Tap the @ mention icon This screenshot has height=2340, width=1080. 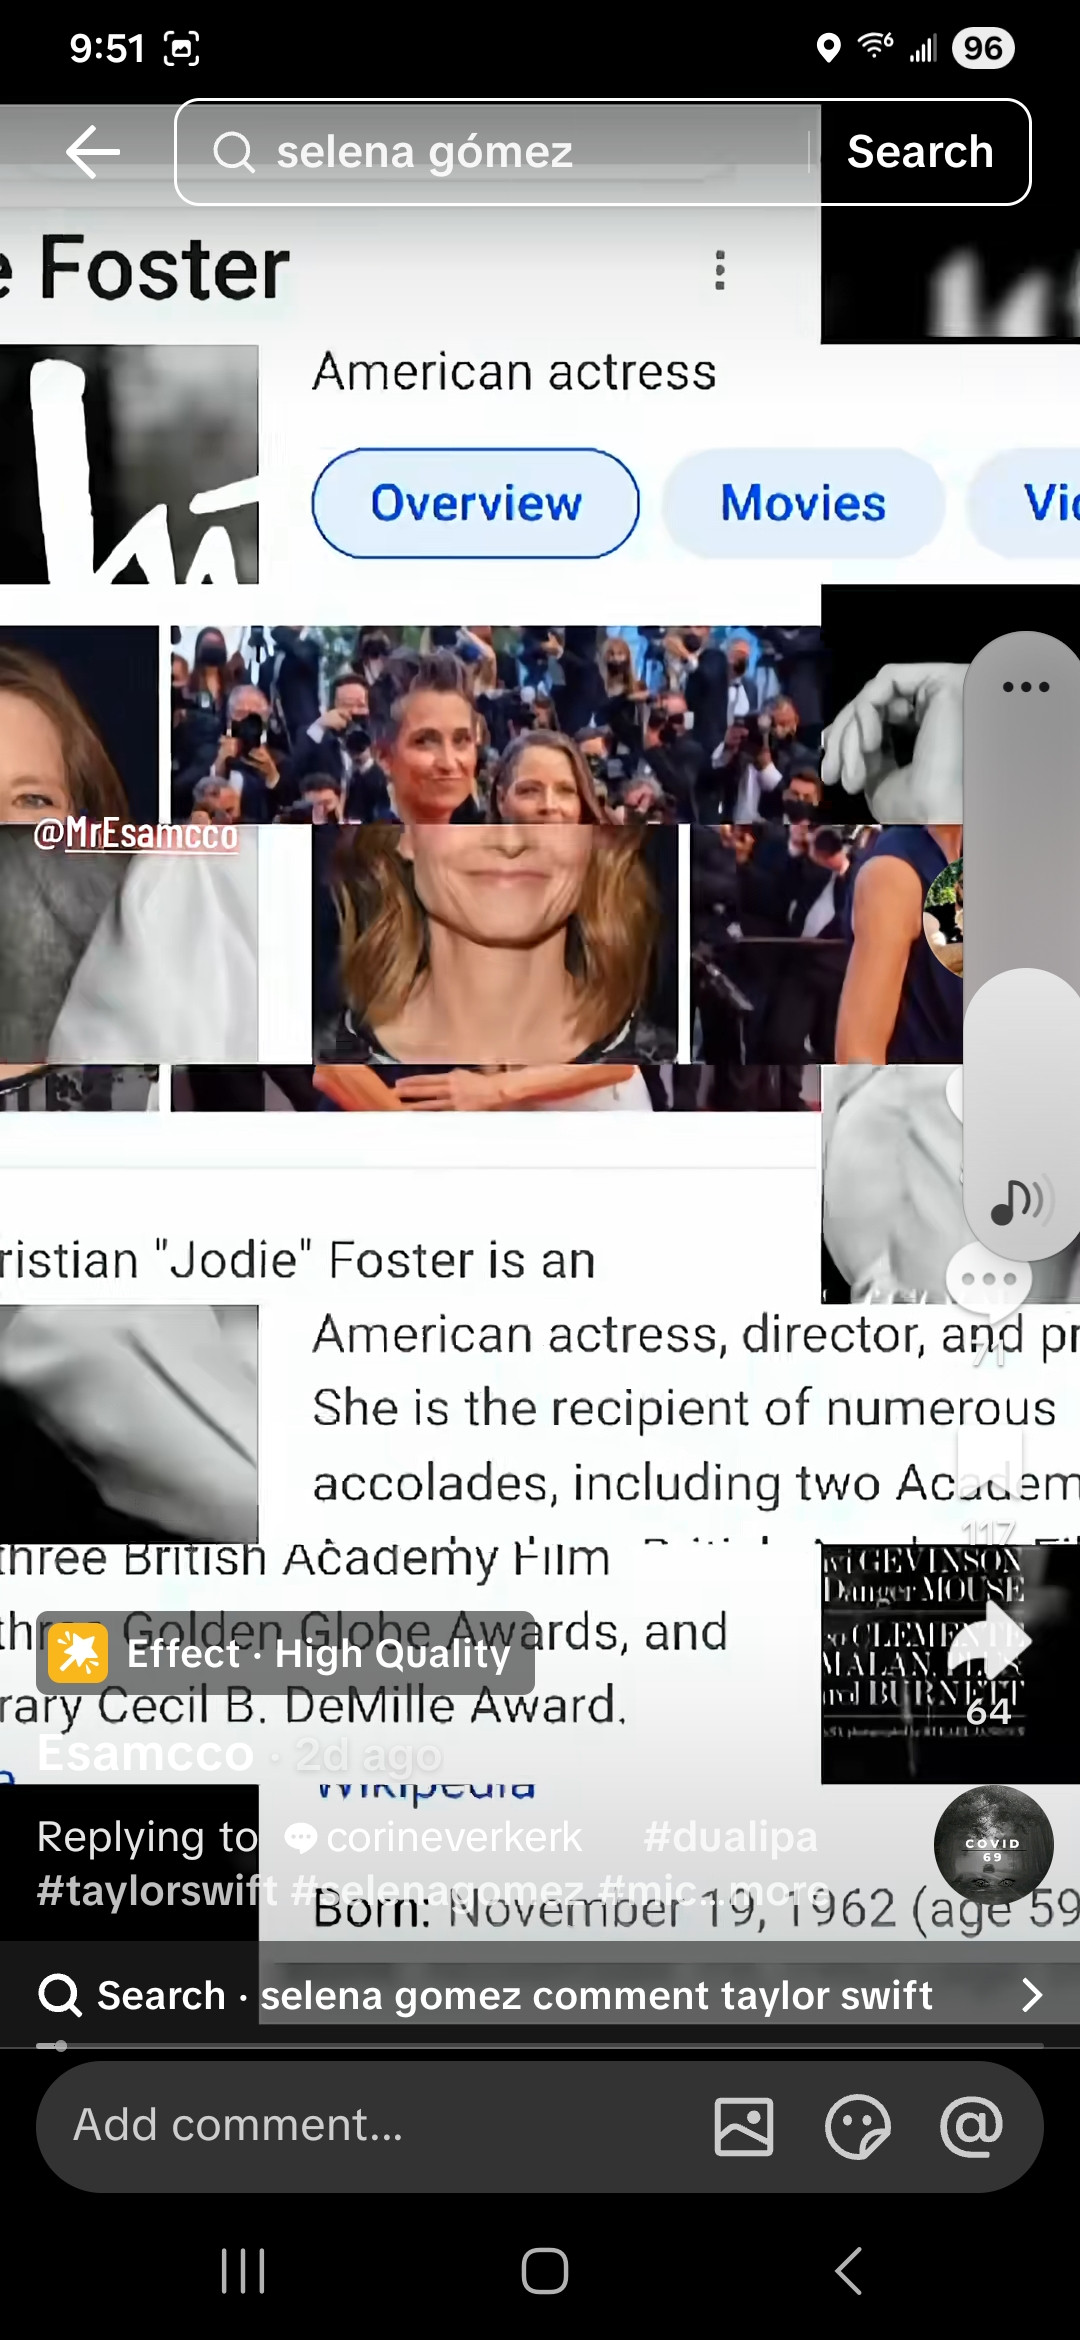coord(971,2127)
